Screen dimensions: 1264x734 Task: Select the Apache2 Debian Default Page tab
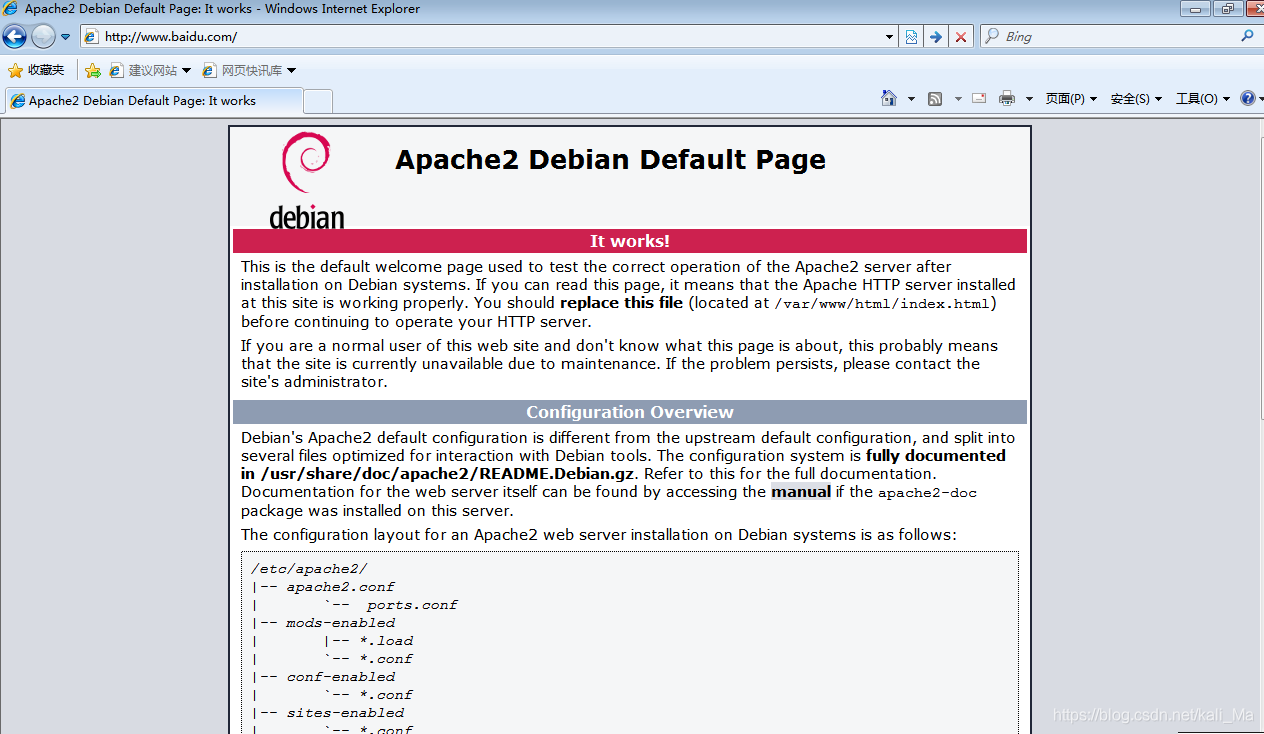point(154,101)
